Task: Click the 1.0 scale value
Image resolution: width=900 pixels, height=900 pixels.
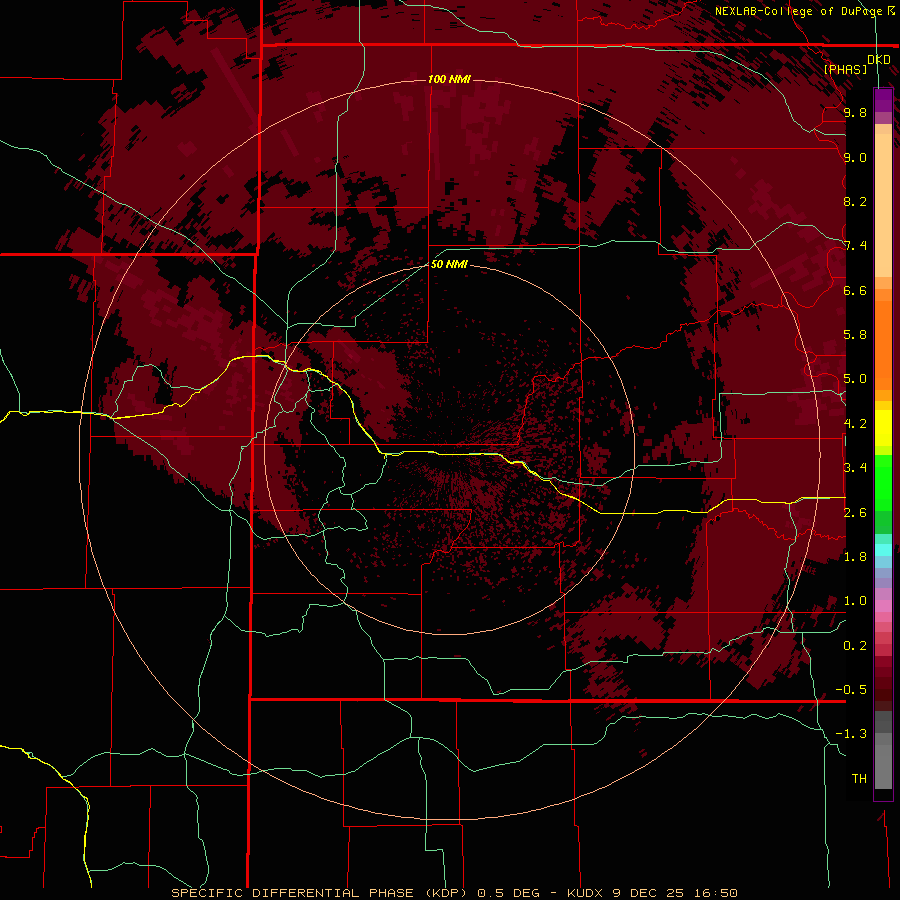Action: (855, 601)
